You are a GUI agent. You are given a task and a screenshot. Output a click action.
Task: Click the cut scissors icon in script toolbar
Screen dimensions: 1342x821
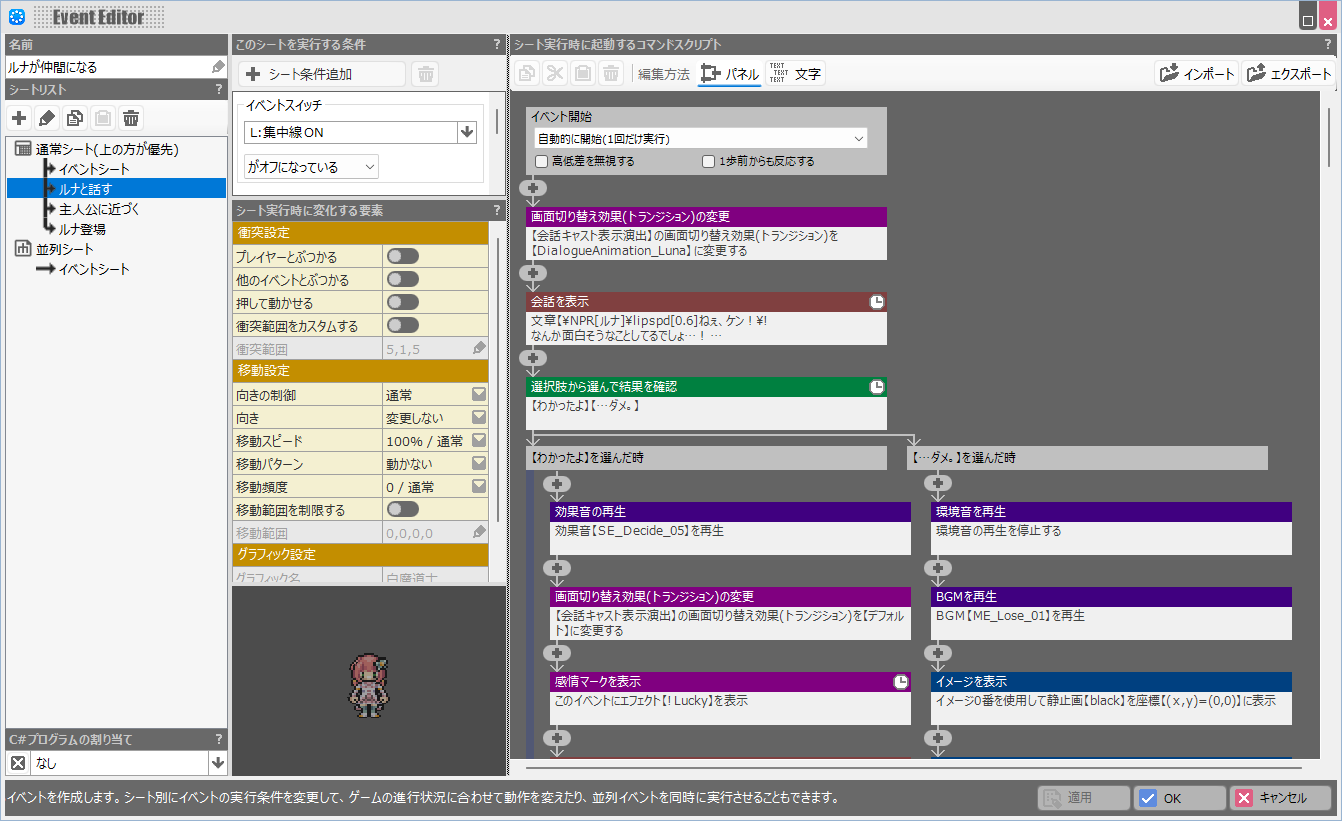[x=555, y=74]
